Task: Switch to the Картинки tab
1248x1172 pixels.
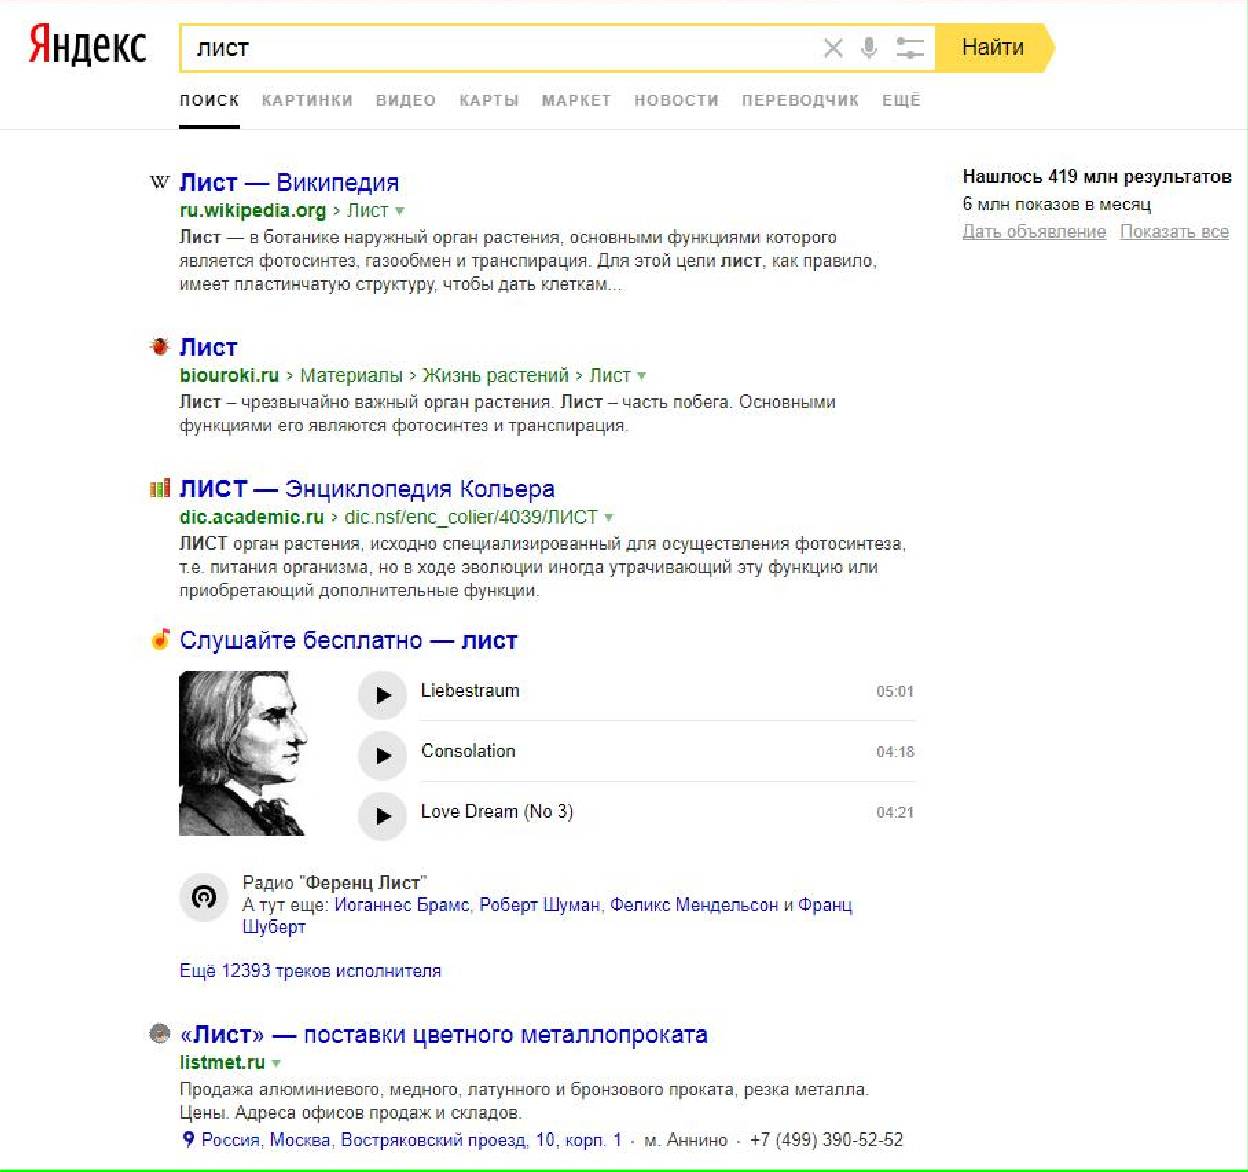Action: (x=307, y=100)
